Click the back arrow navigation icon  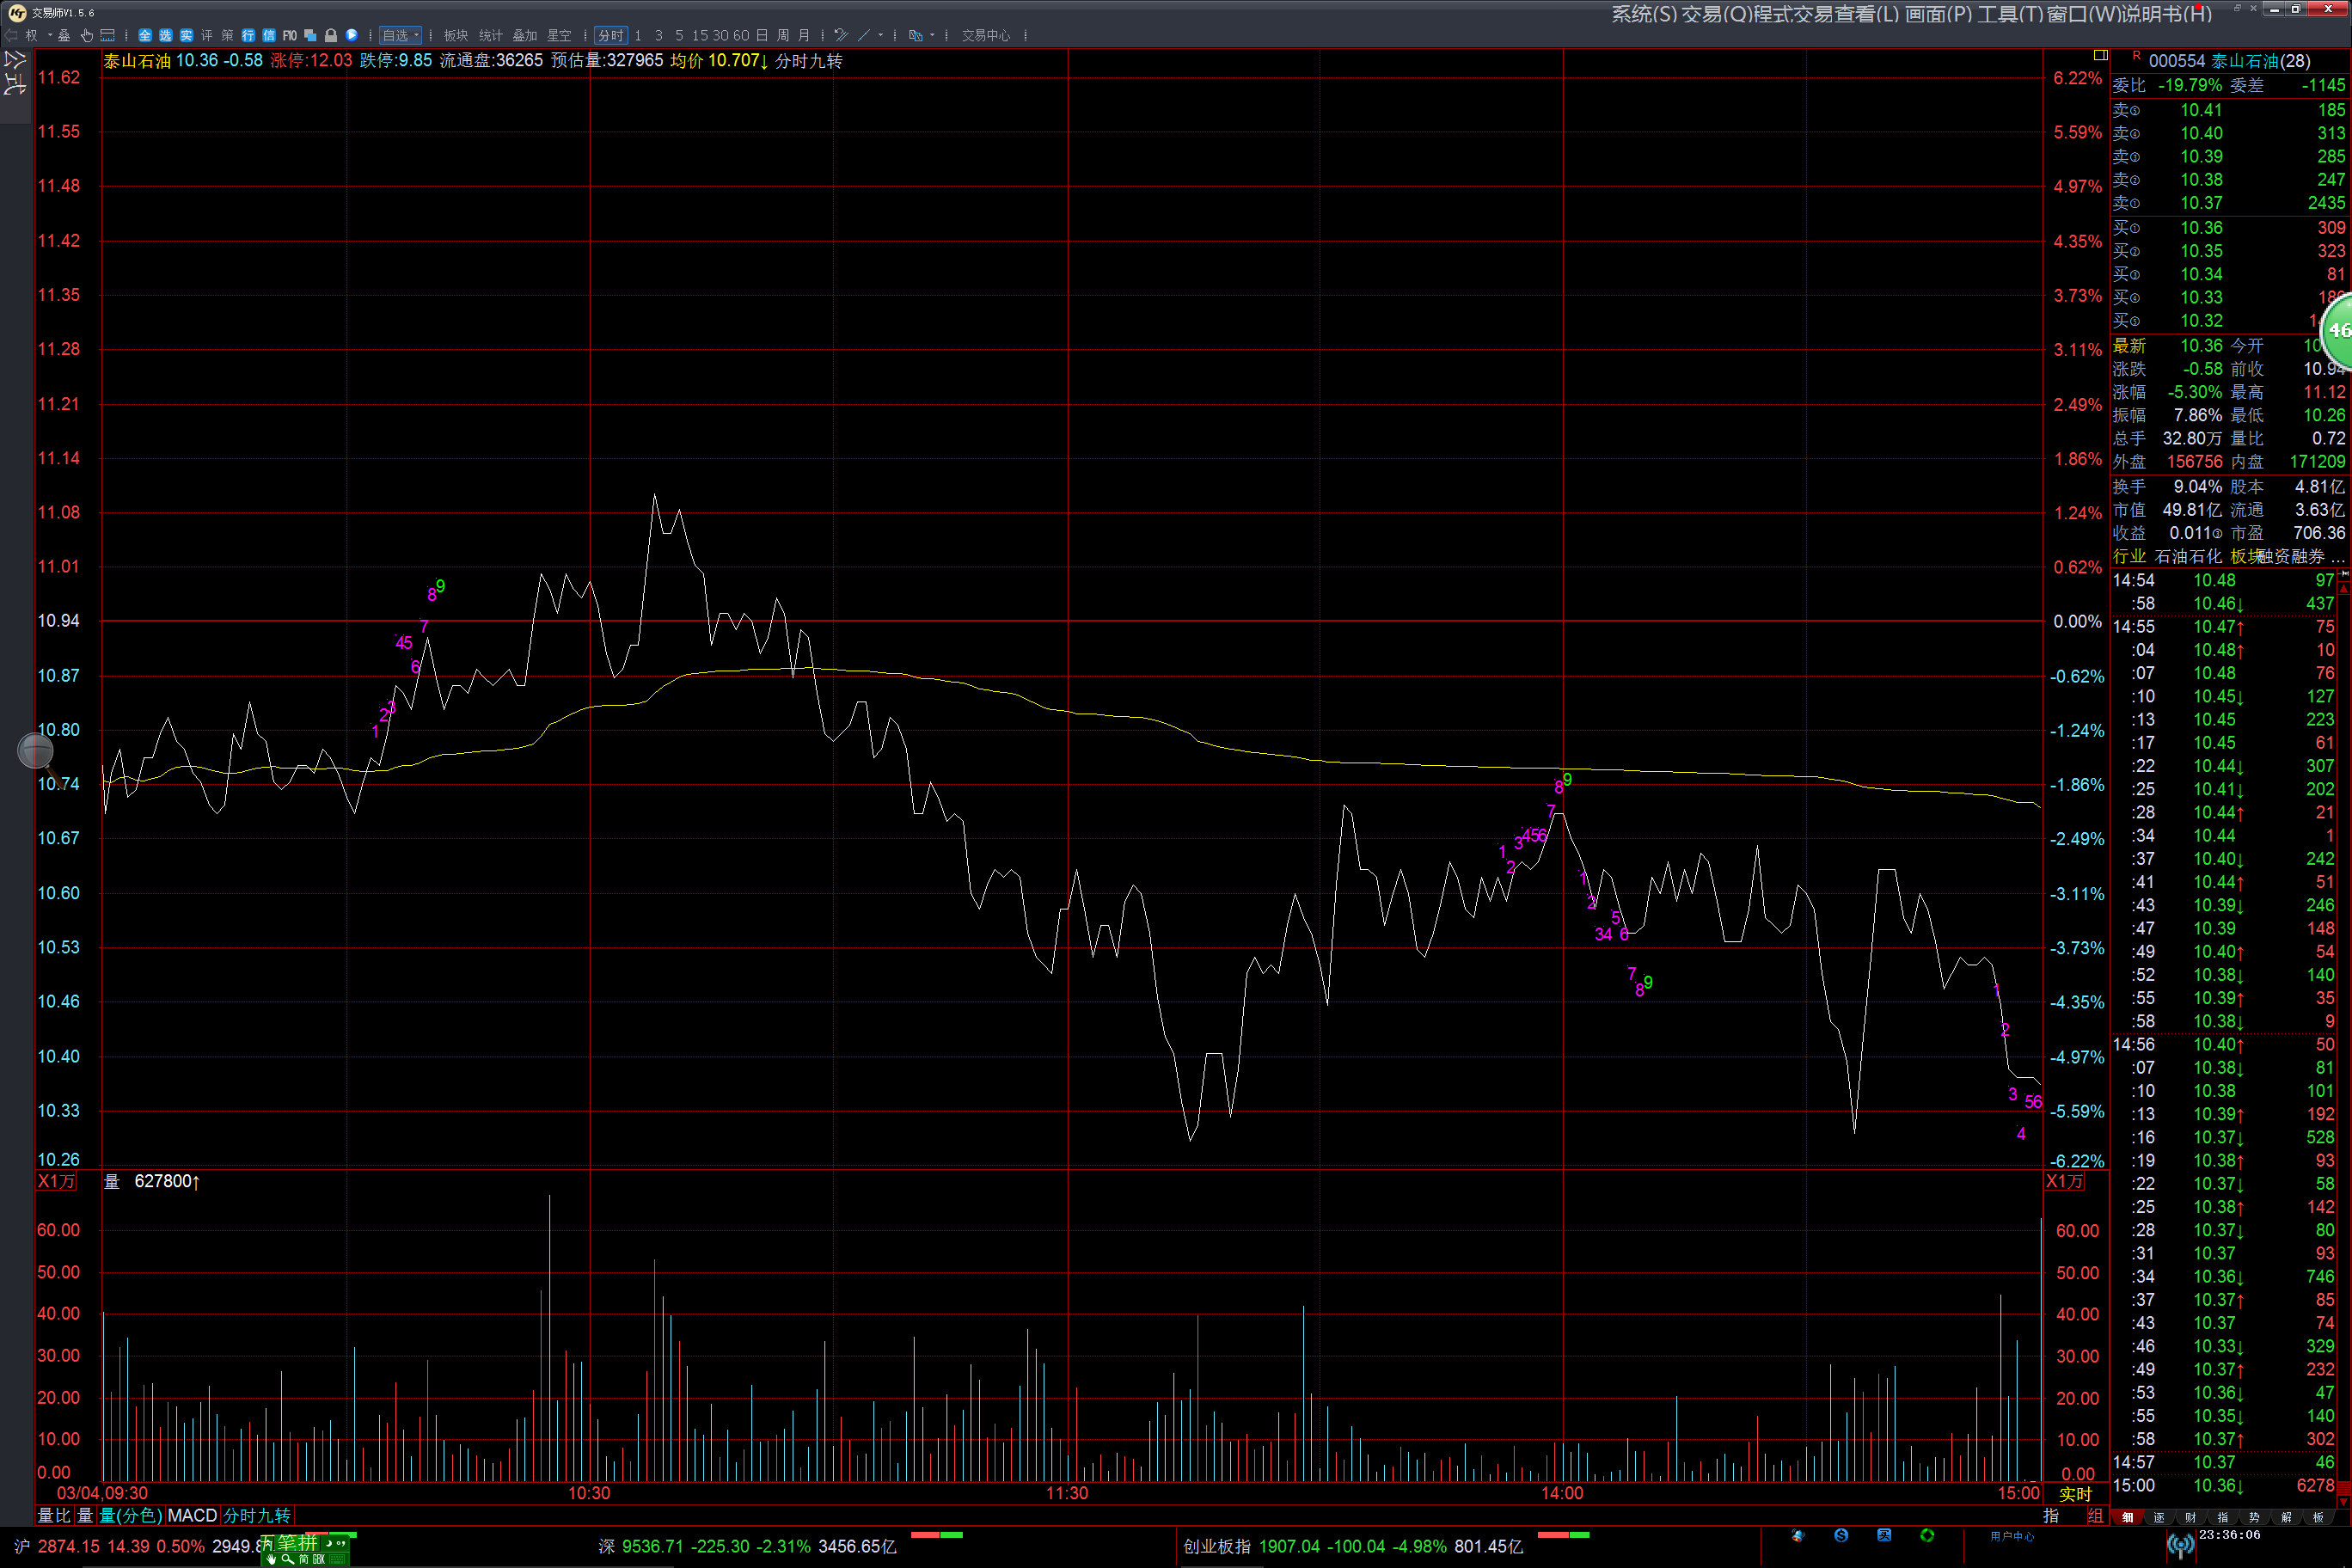[12, 35]
